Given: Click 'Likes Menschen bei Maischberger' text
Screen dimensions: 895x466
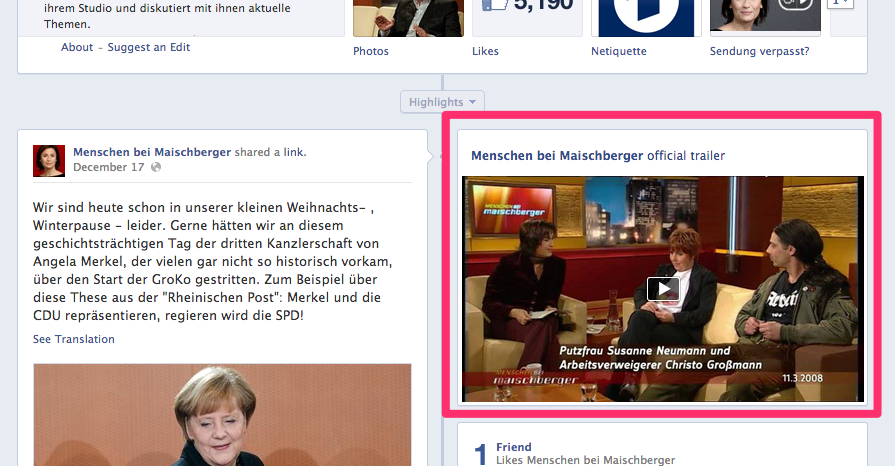Looking at the screenshot, I should tap(586, 460).
